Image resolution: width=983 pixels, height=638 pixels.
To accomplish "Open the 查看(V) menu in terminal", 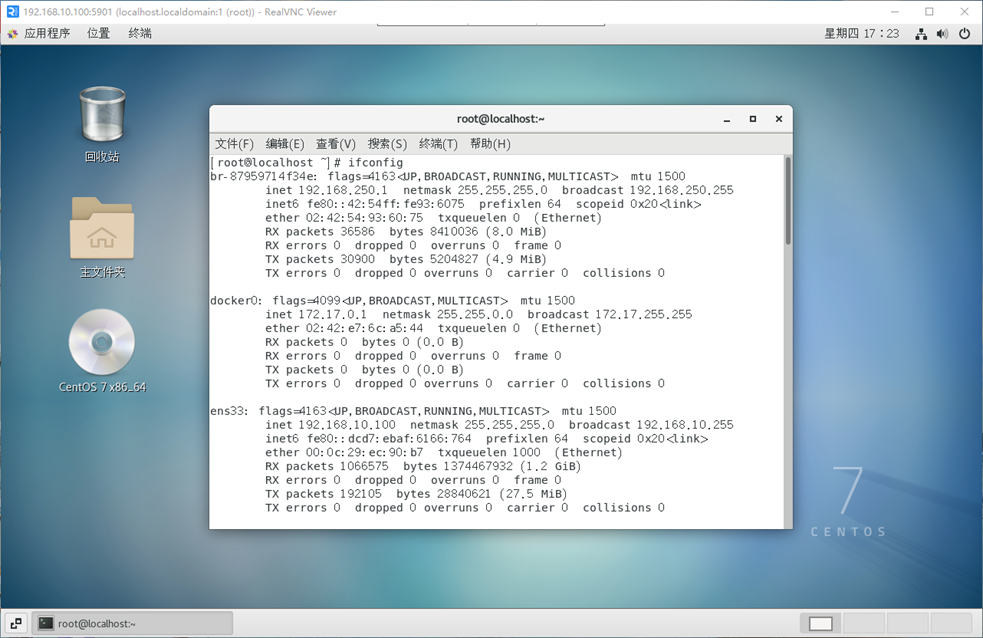I will pos(336,144).
